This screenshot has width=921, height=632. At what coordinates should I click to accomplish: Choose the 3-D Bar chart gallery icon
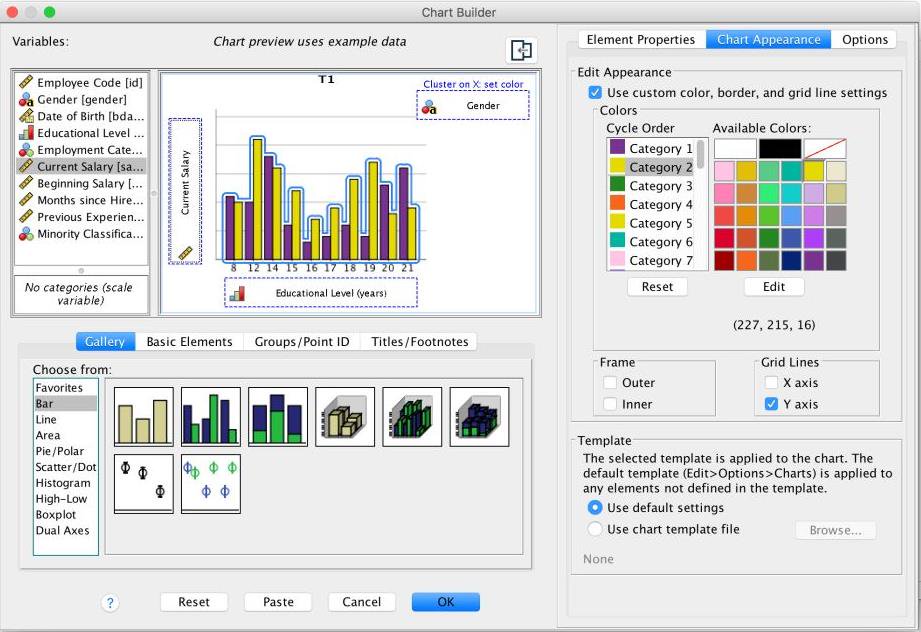click(x=344, y=416)
